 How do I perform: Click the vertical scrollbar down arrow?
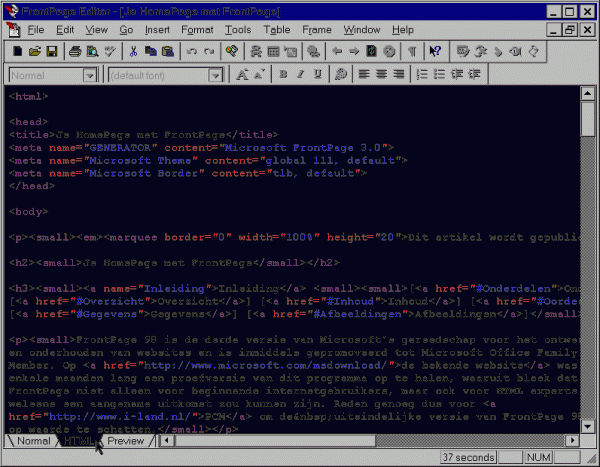[587, 426]
